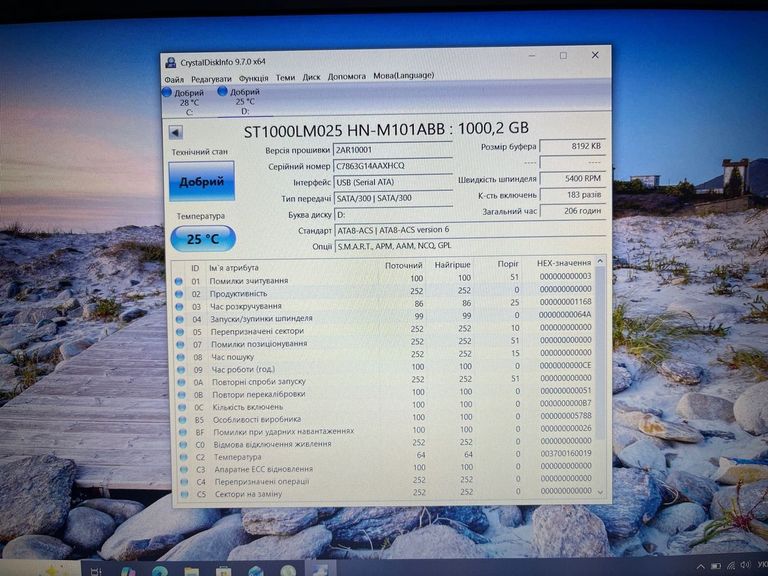Open the Теми menu
The width and height of the screenshot is (768, 576).
click(x=285, y=77)
